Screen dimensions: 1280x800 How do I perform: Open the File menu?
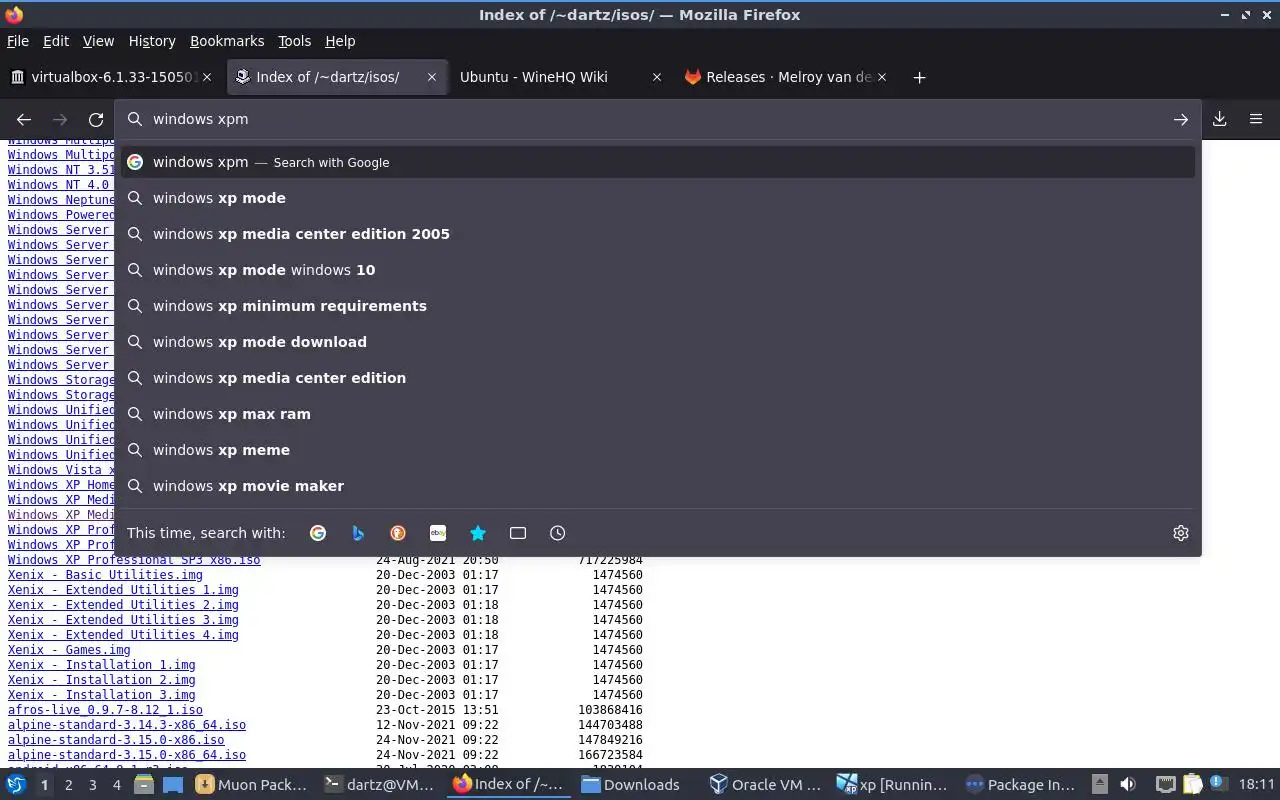pyautogui.click(x=18, y=41)
